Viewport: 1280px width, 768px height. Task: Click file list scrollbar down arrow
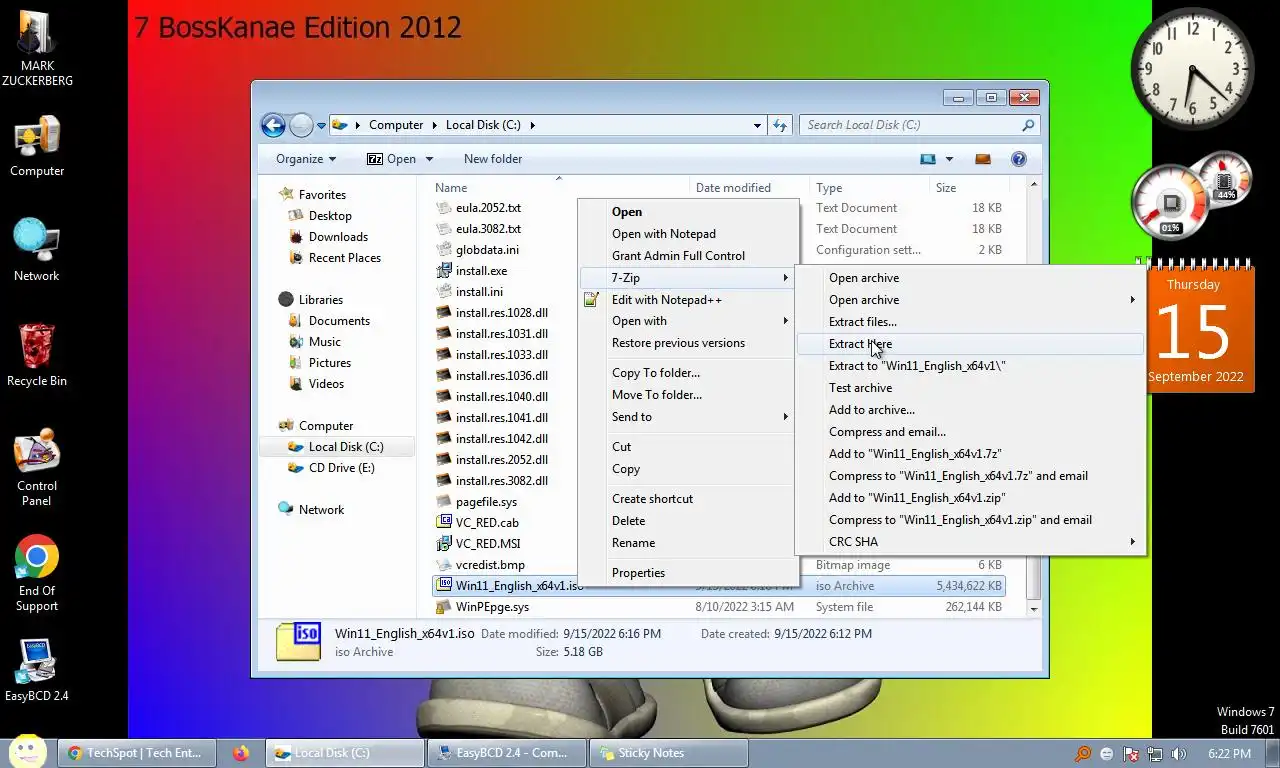[1034, 609]
